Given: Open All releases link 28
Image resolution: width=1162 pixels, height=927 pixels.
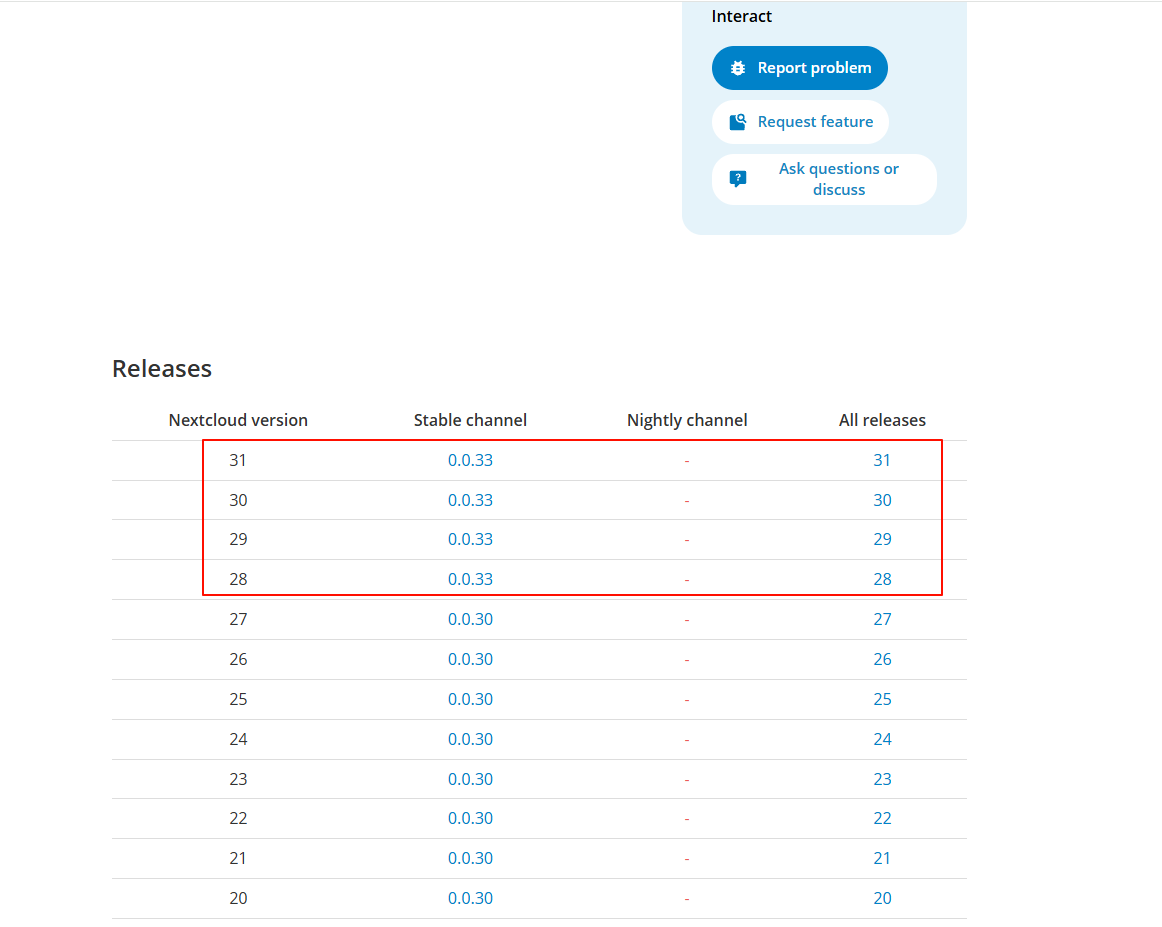Looking at the screenshot, I should (882, 579).
